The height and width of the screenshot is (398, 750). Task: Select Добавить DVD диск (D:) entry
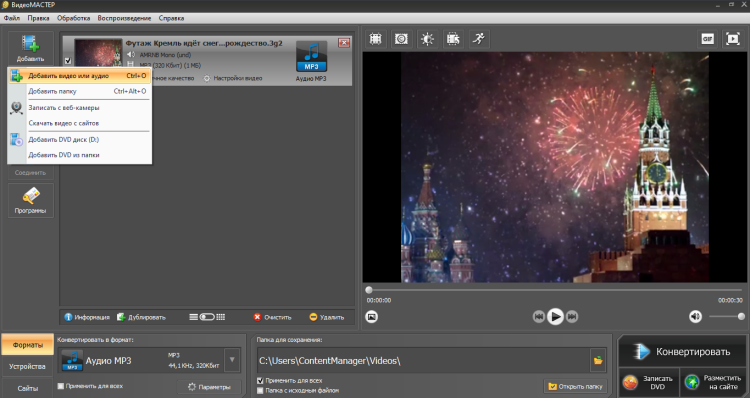[x=79, y=140]
